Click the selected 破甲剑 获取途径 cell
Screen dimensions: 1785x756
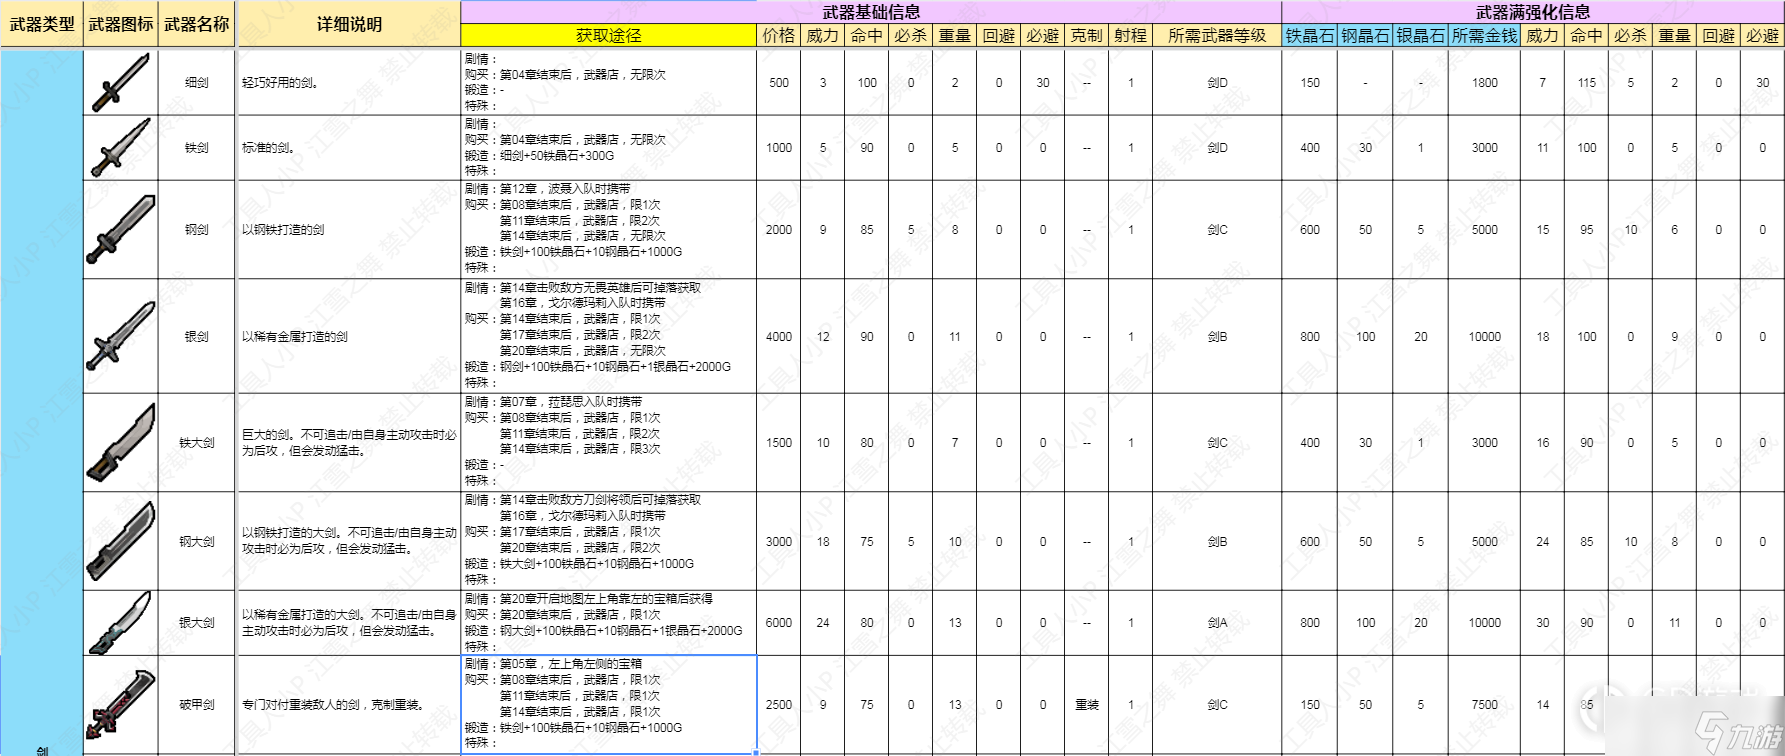click(609, 704)
